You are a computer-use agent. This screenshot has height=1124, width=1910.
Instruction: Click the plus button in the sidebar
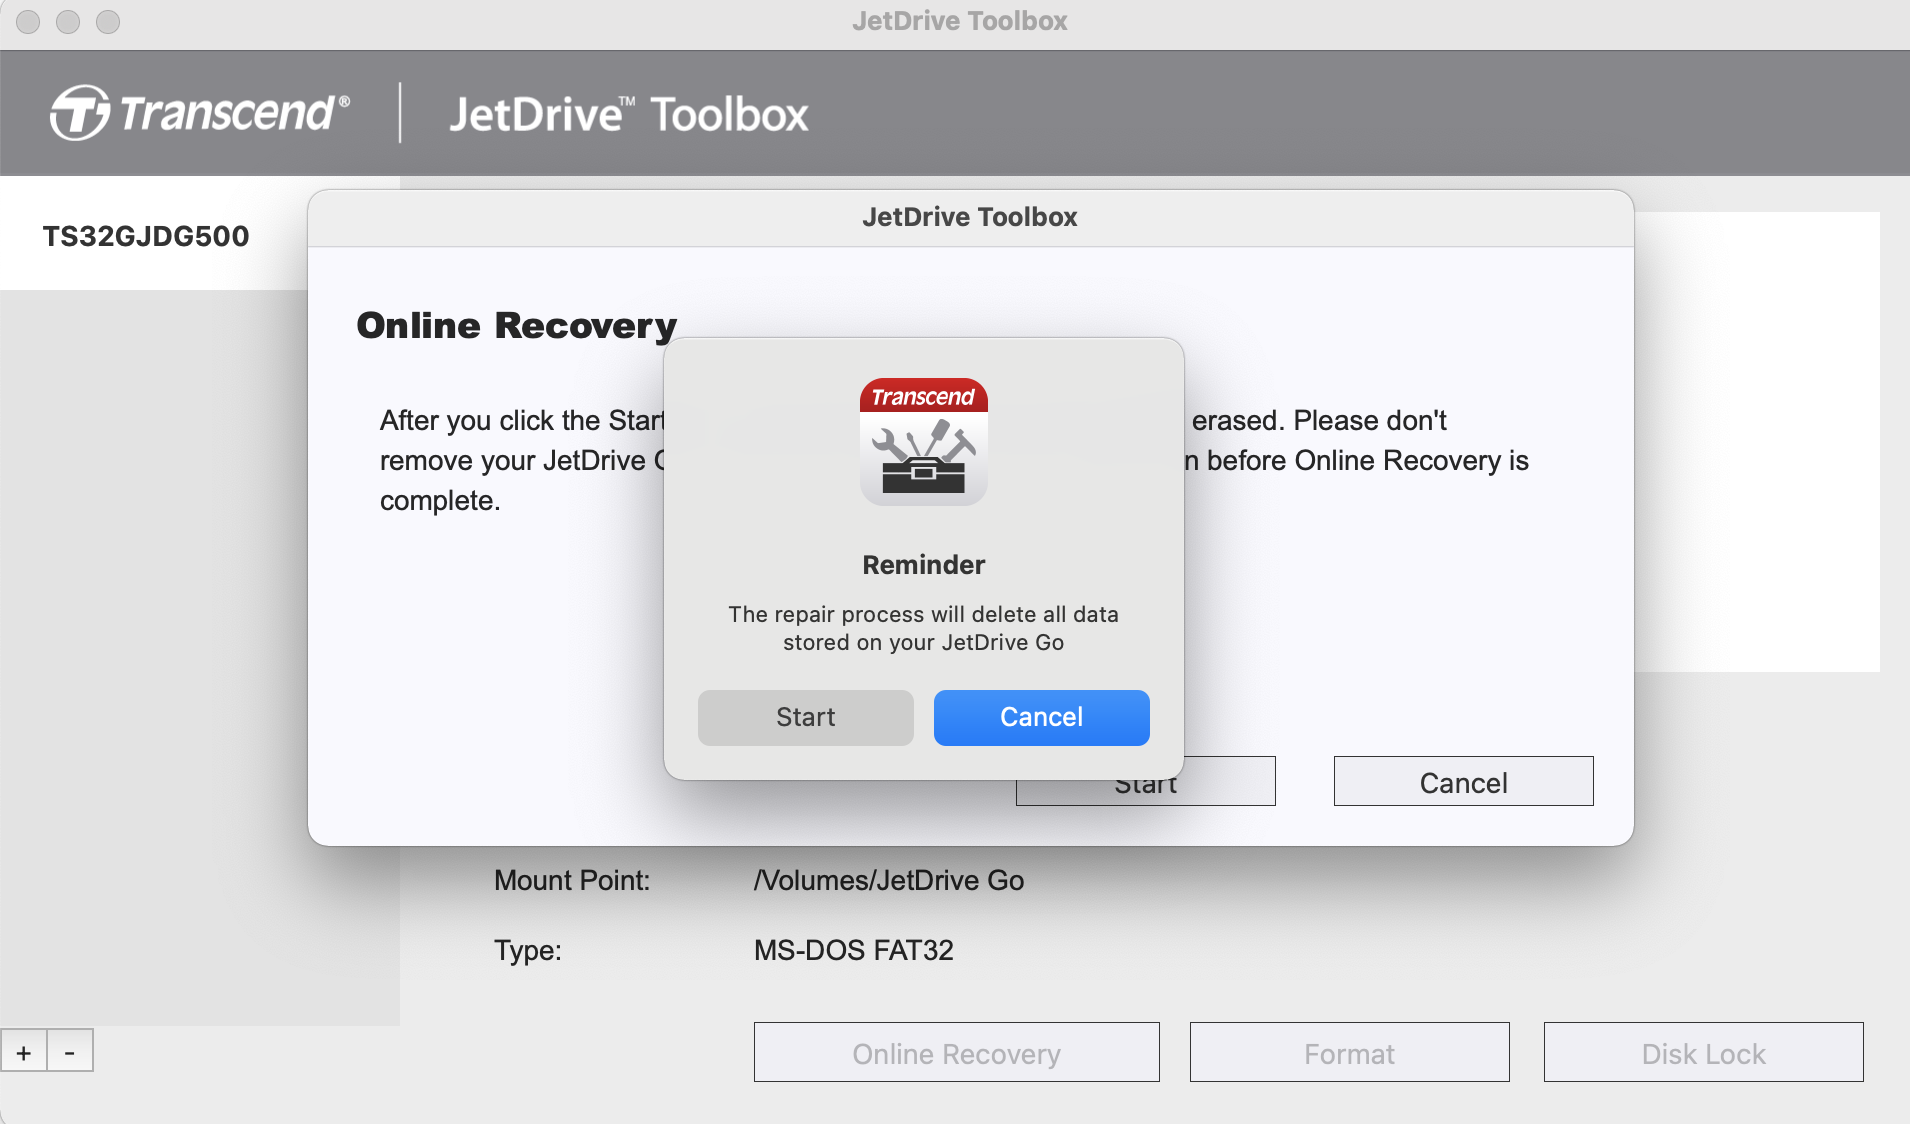tap(24, 1052)
